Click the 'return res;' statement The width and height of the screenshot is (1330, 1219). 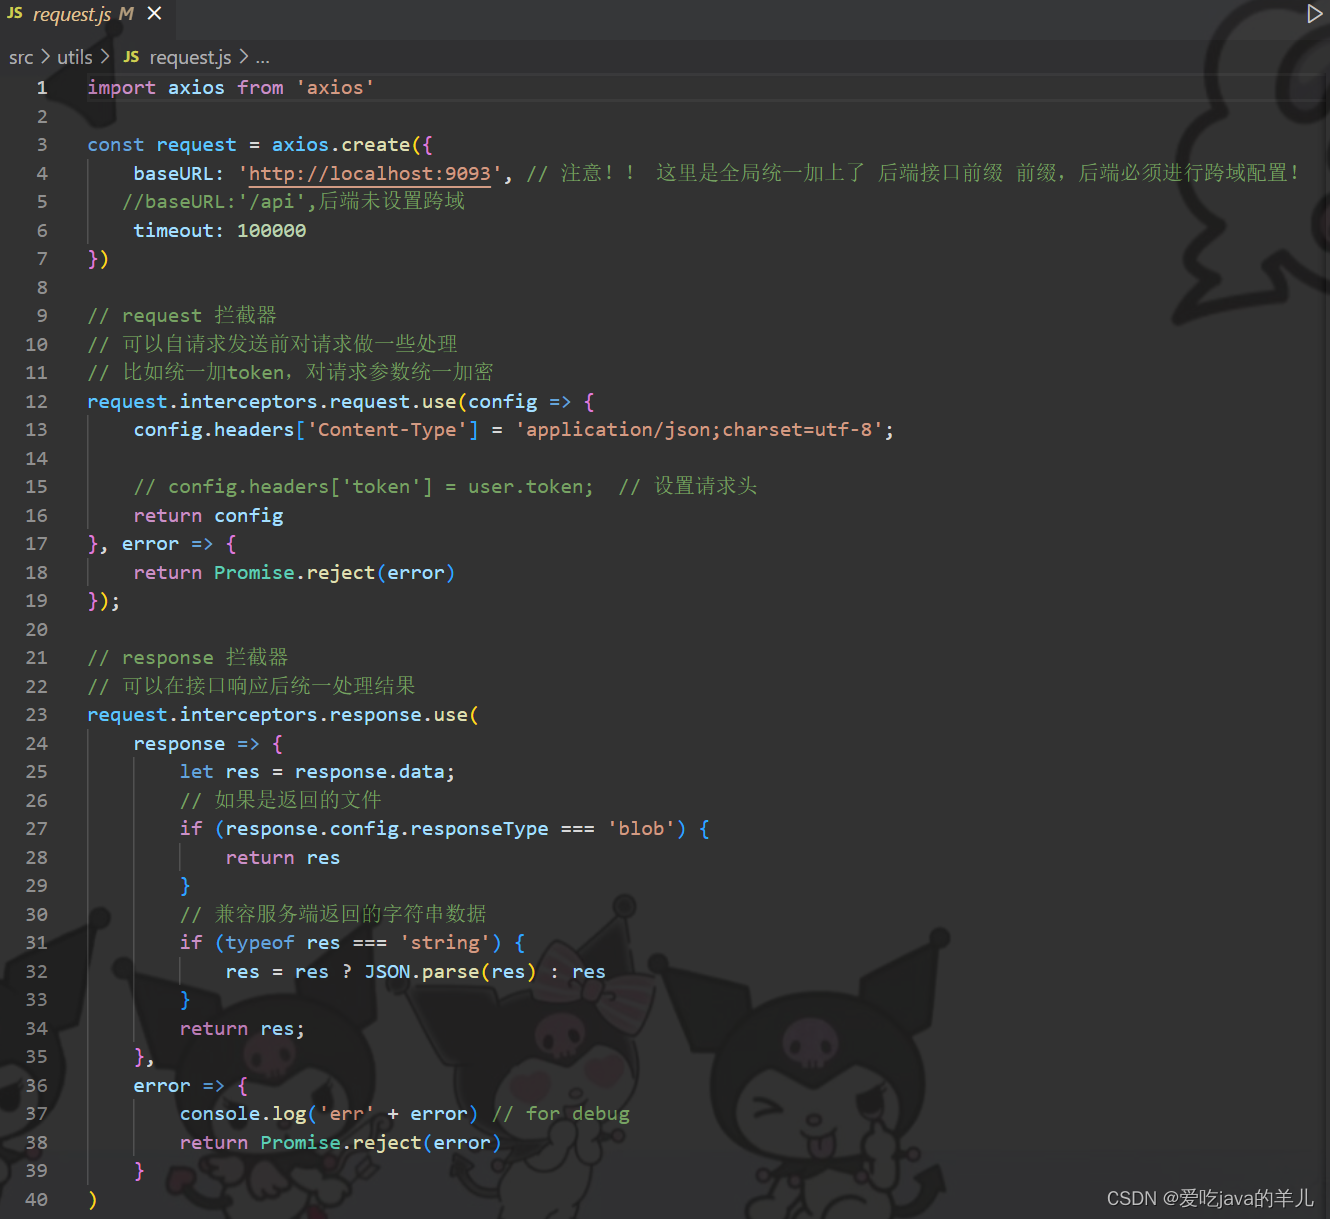click(242, 1029)
